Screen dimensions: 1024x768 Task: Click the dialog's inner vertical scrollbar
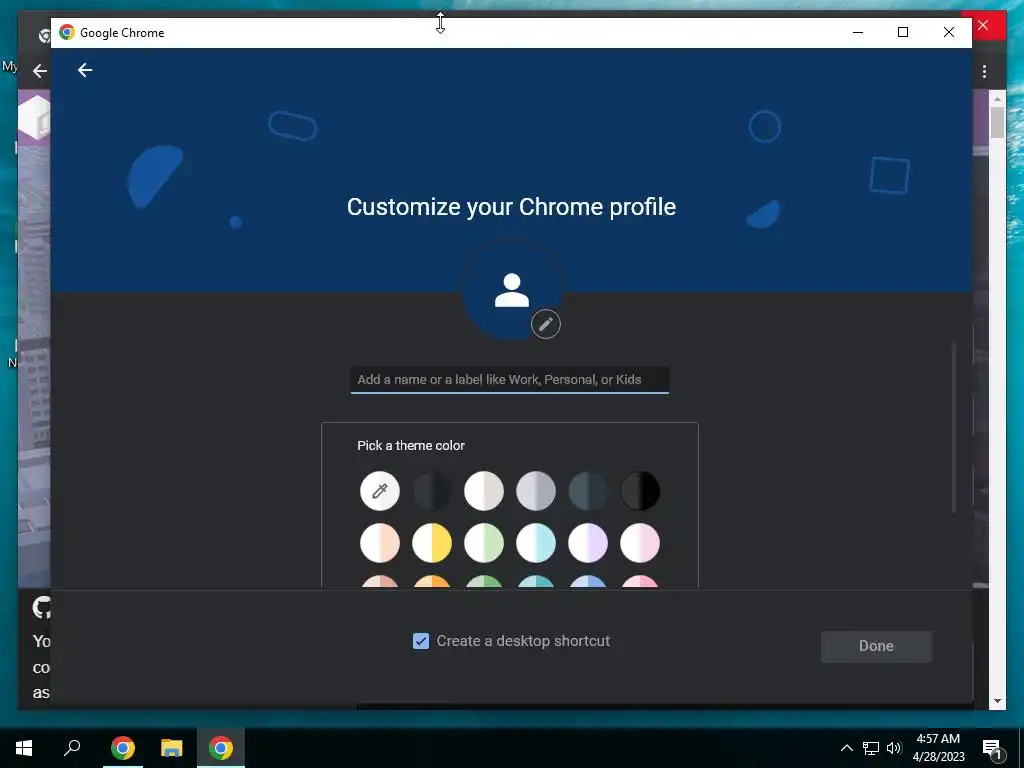coord(953,428)
